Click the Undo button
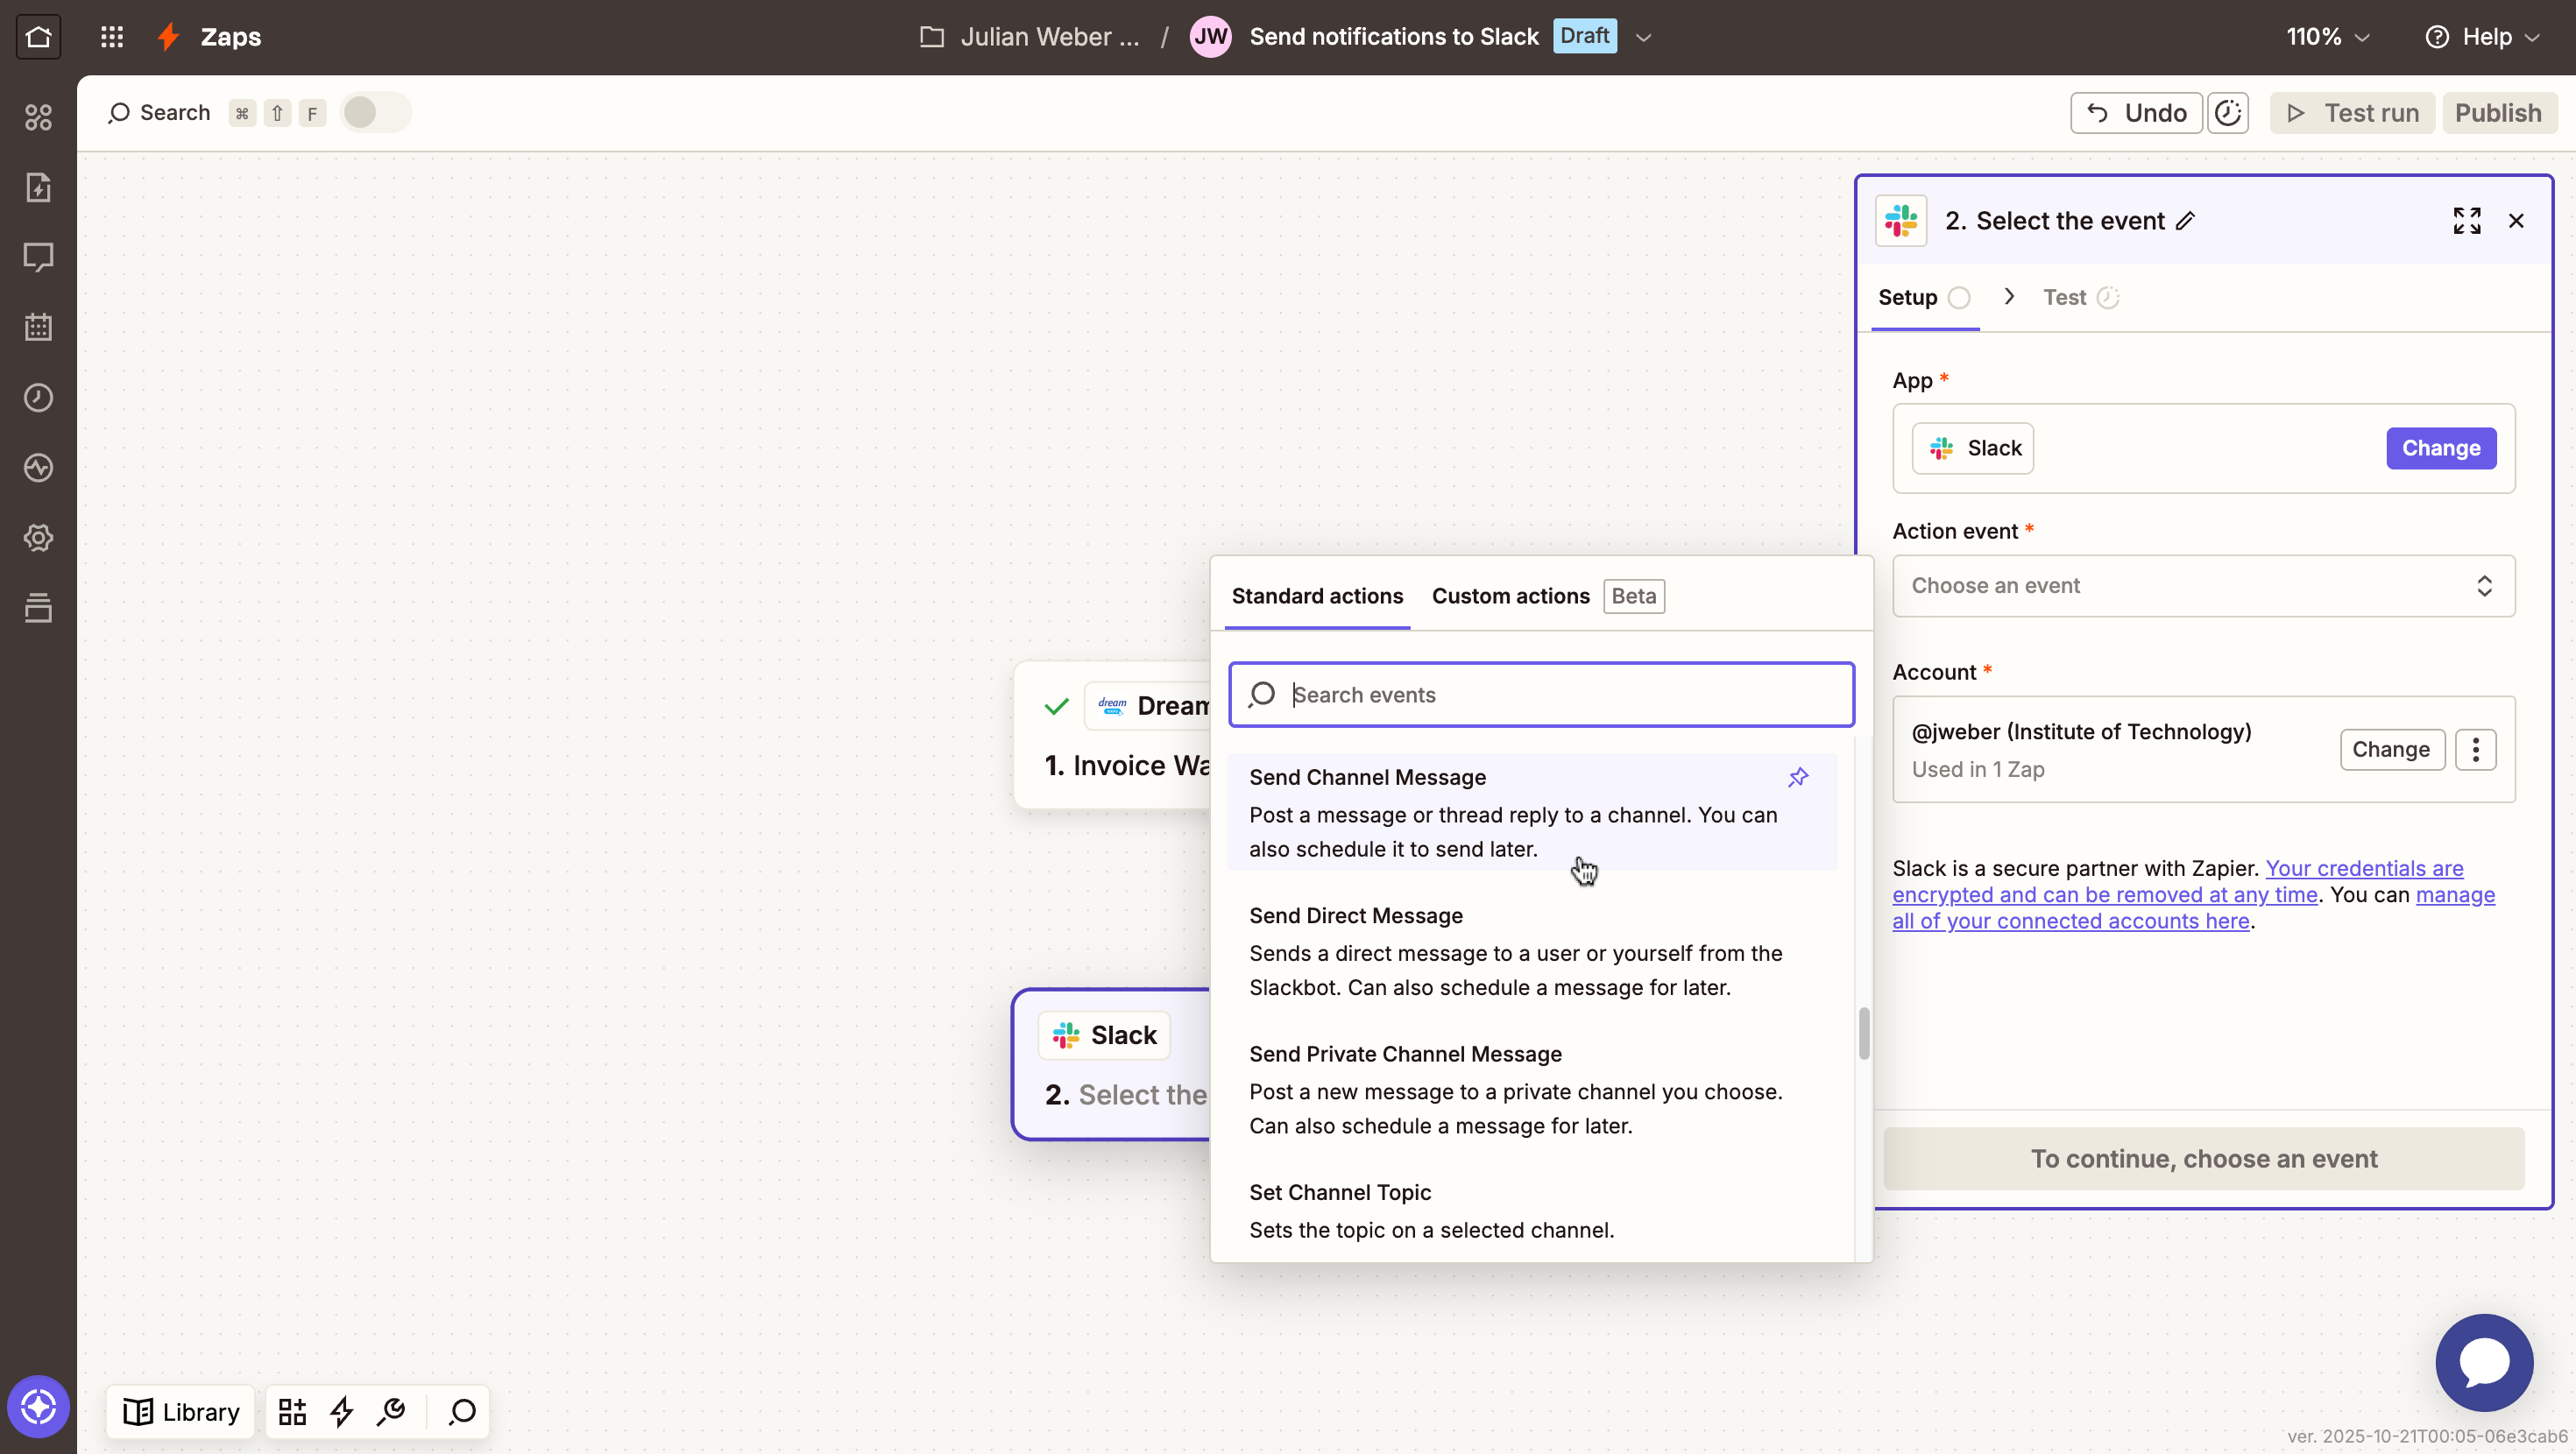The width and height of the screenshot is (2576, 1454). (x=2136, y=113)
